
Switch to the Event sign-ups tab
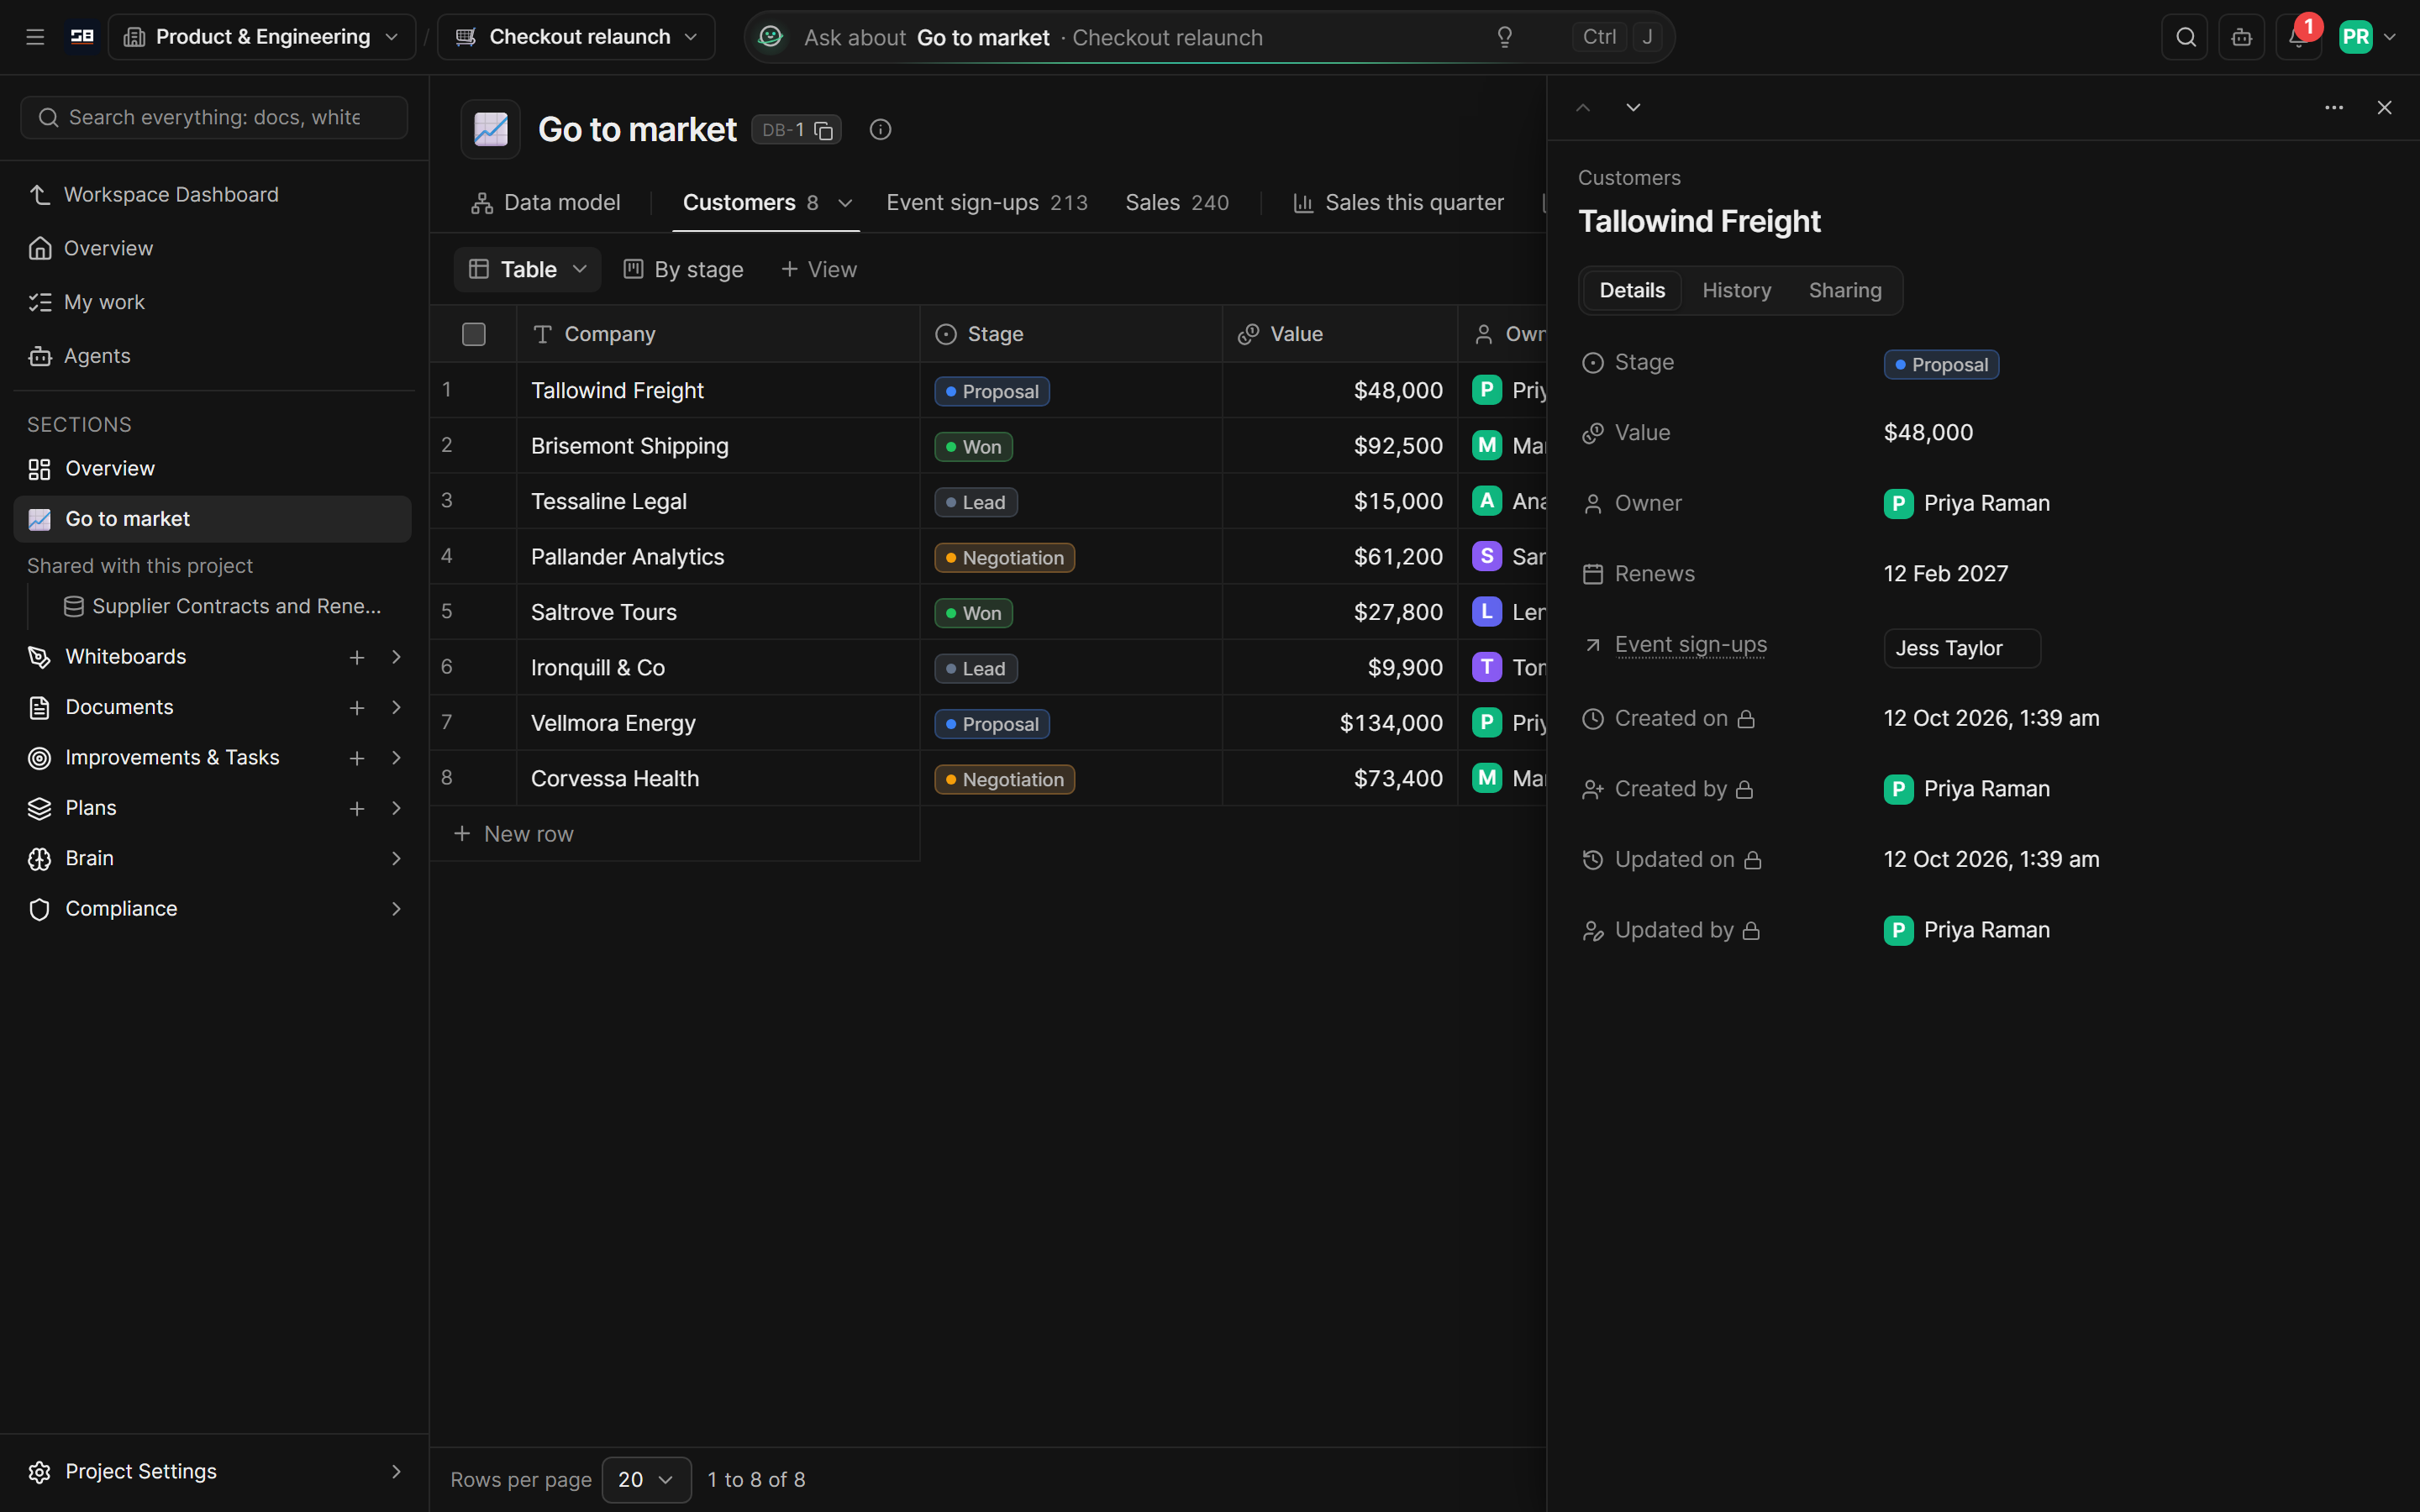(x=987, y=203)
